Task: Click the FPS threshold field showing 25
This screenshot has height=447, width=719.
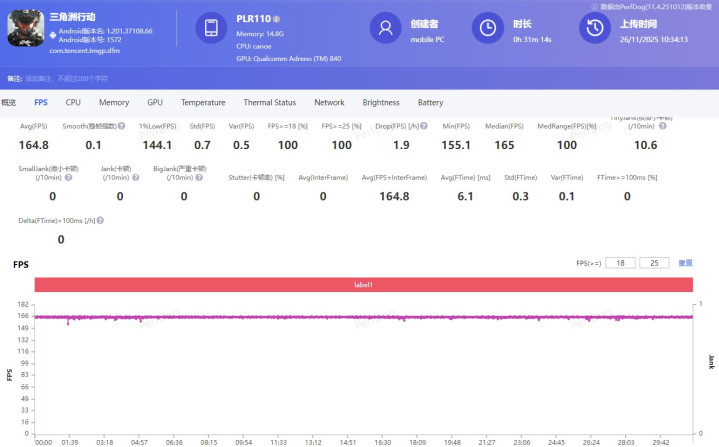Action: pos(654,263)
